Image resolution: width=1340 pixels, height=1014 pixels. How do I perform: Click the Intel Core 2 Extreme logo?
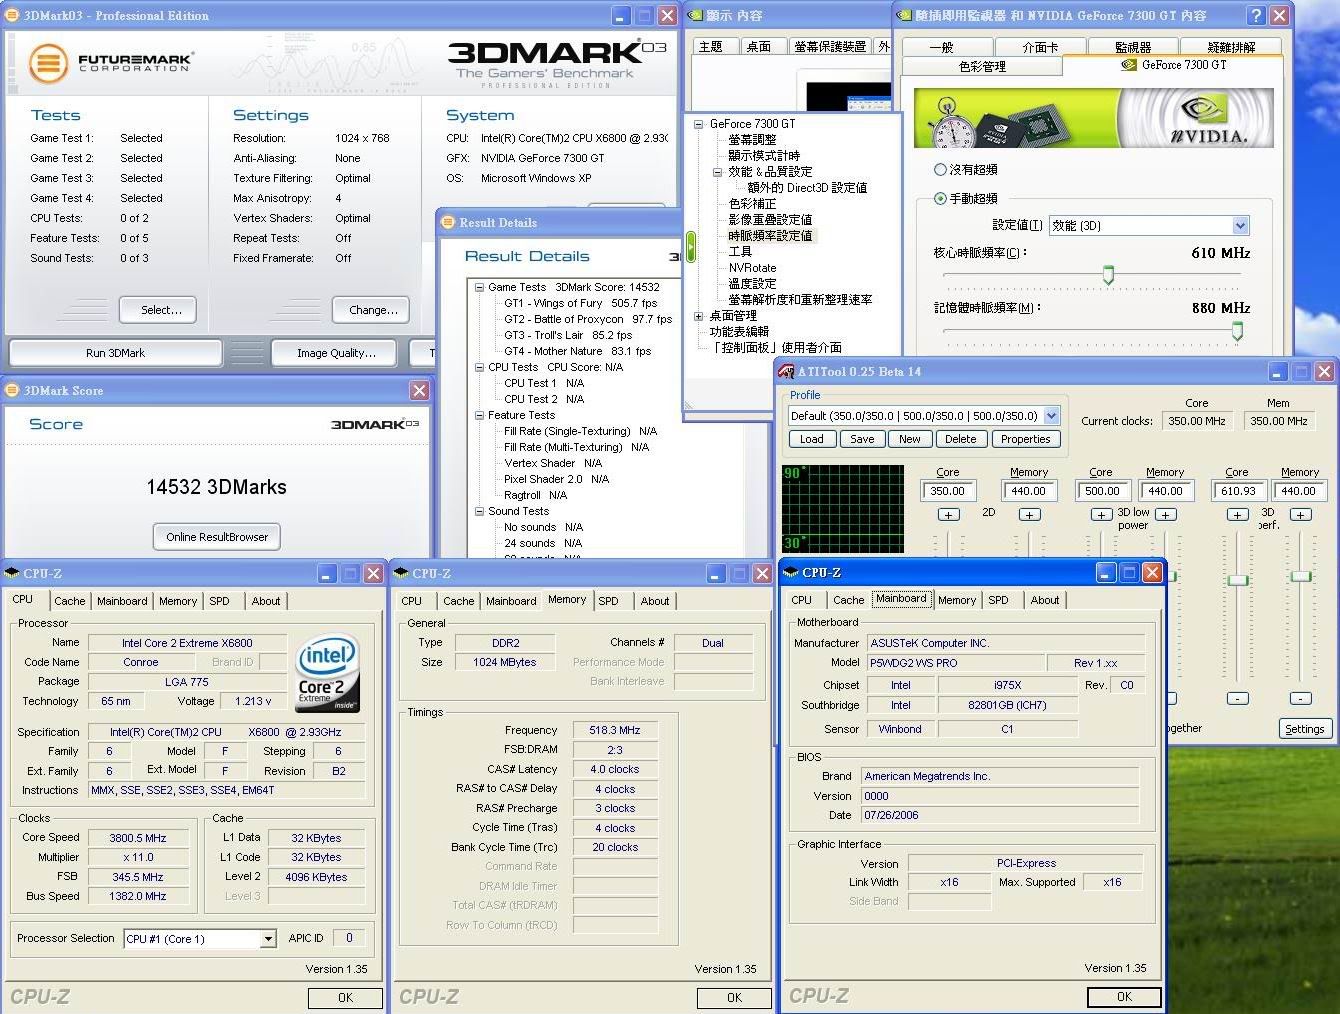(x=327, y=674)
